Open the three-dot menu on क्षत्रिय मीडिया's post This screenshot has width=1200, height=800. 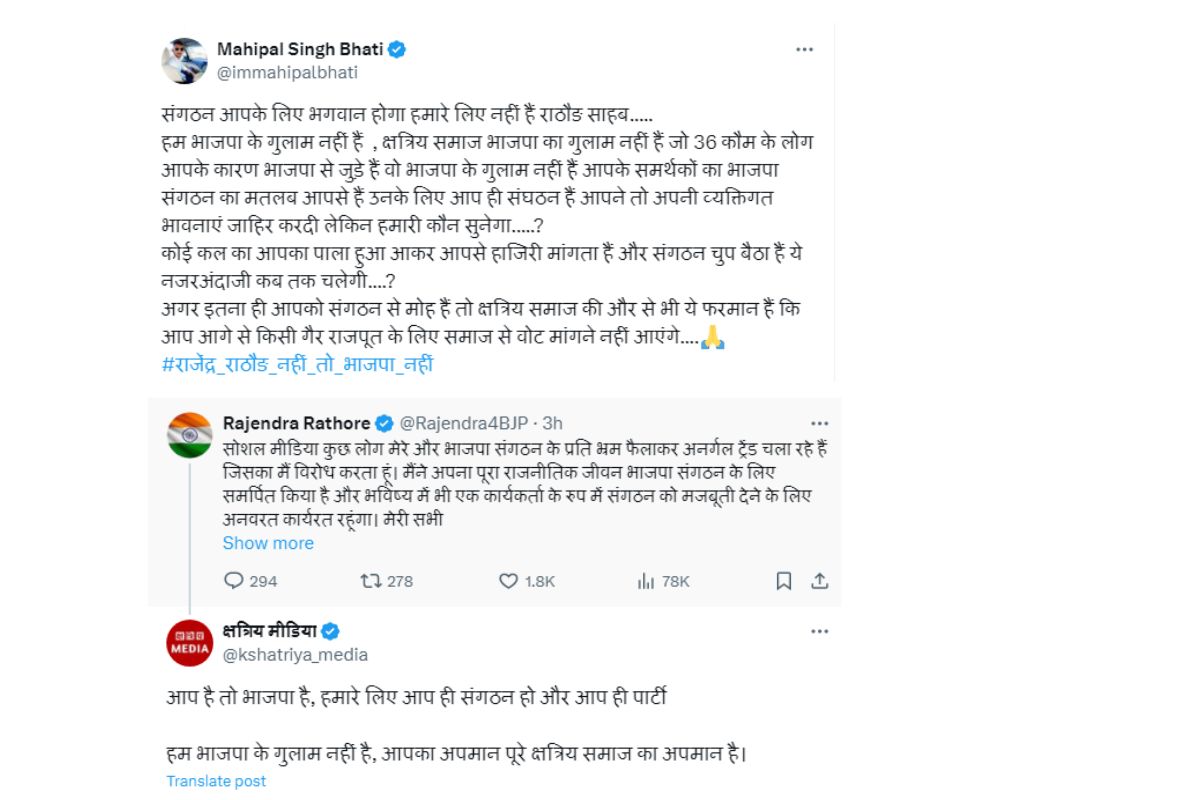point(821,630)
